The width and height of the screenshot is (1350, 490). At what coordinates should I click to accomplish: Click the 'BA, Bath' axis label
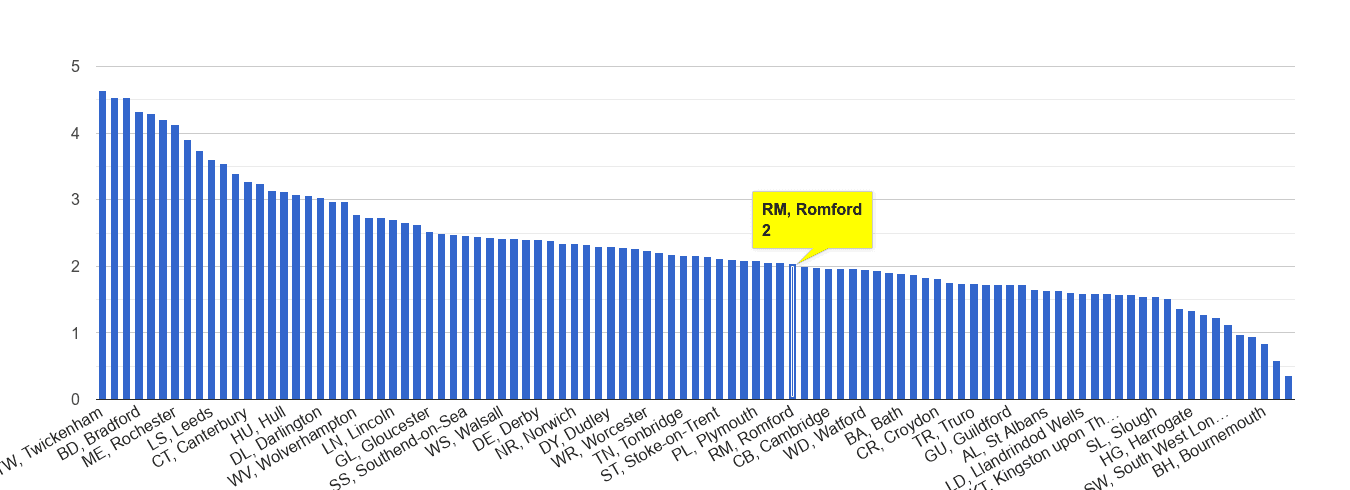(873, 427)
